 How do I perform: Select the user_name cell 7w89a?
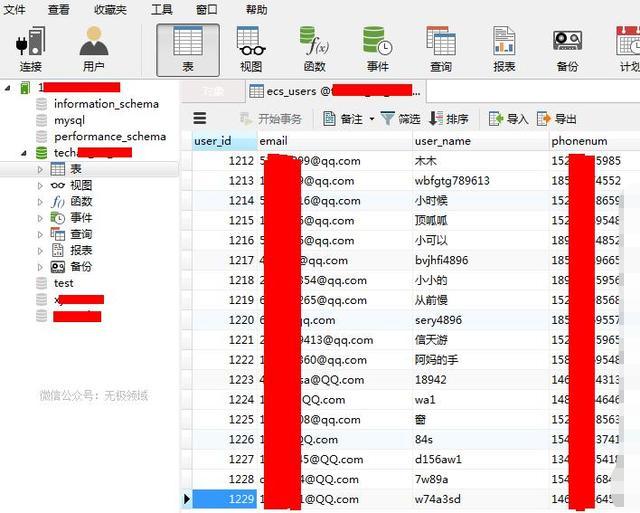[480, 479]
